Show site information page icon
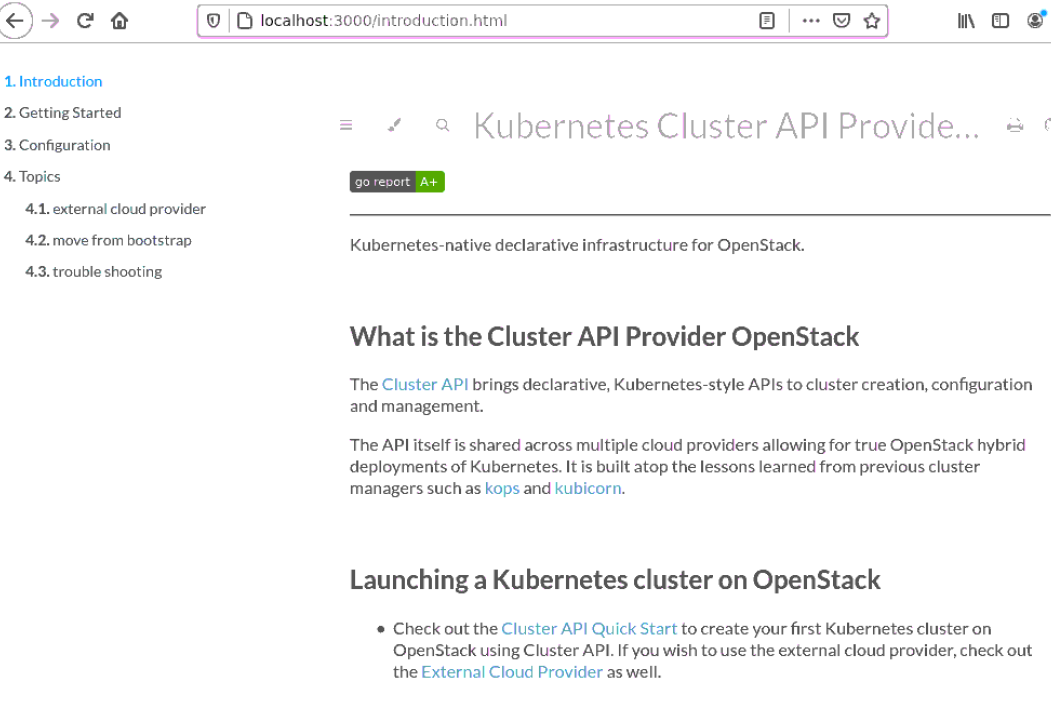The height and width of the screenshot is (728, 1051). pos(245,21)
